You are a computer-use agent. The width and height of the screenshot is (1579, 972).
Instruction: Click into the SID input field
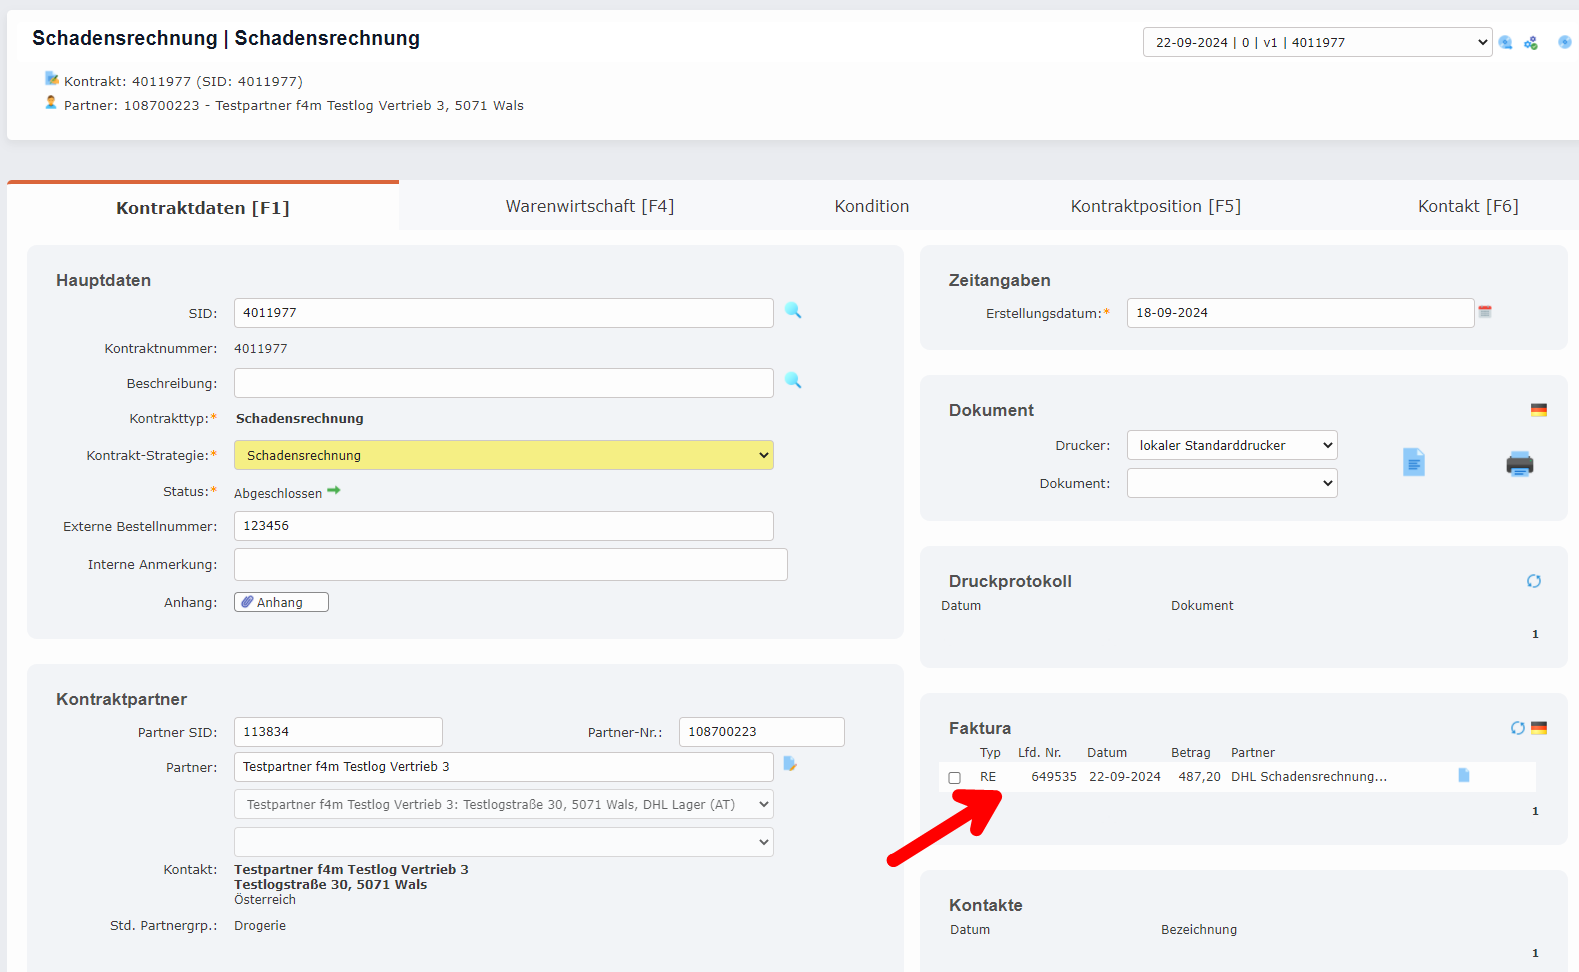pos(504,313)
